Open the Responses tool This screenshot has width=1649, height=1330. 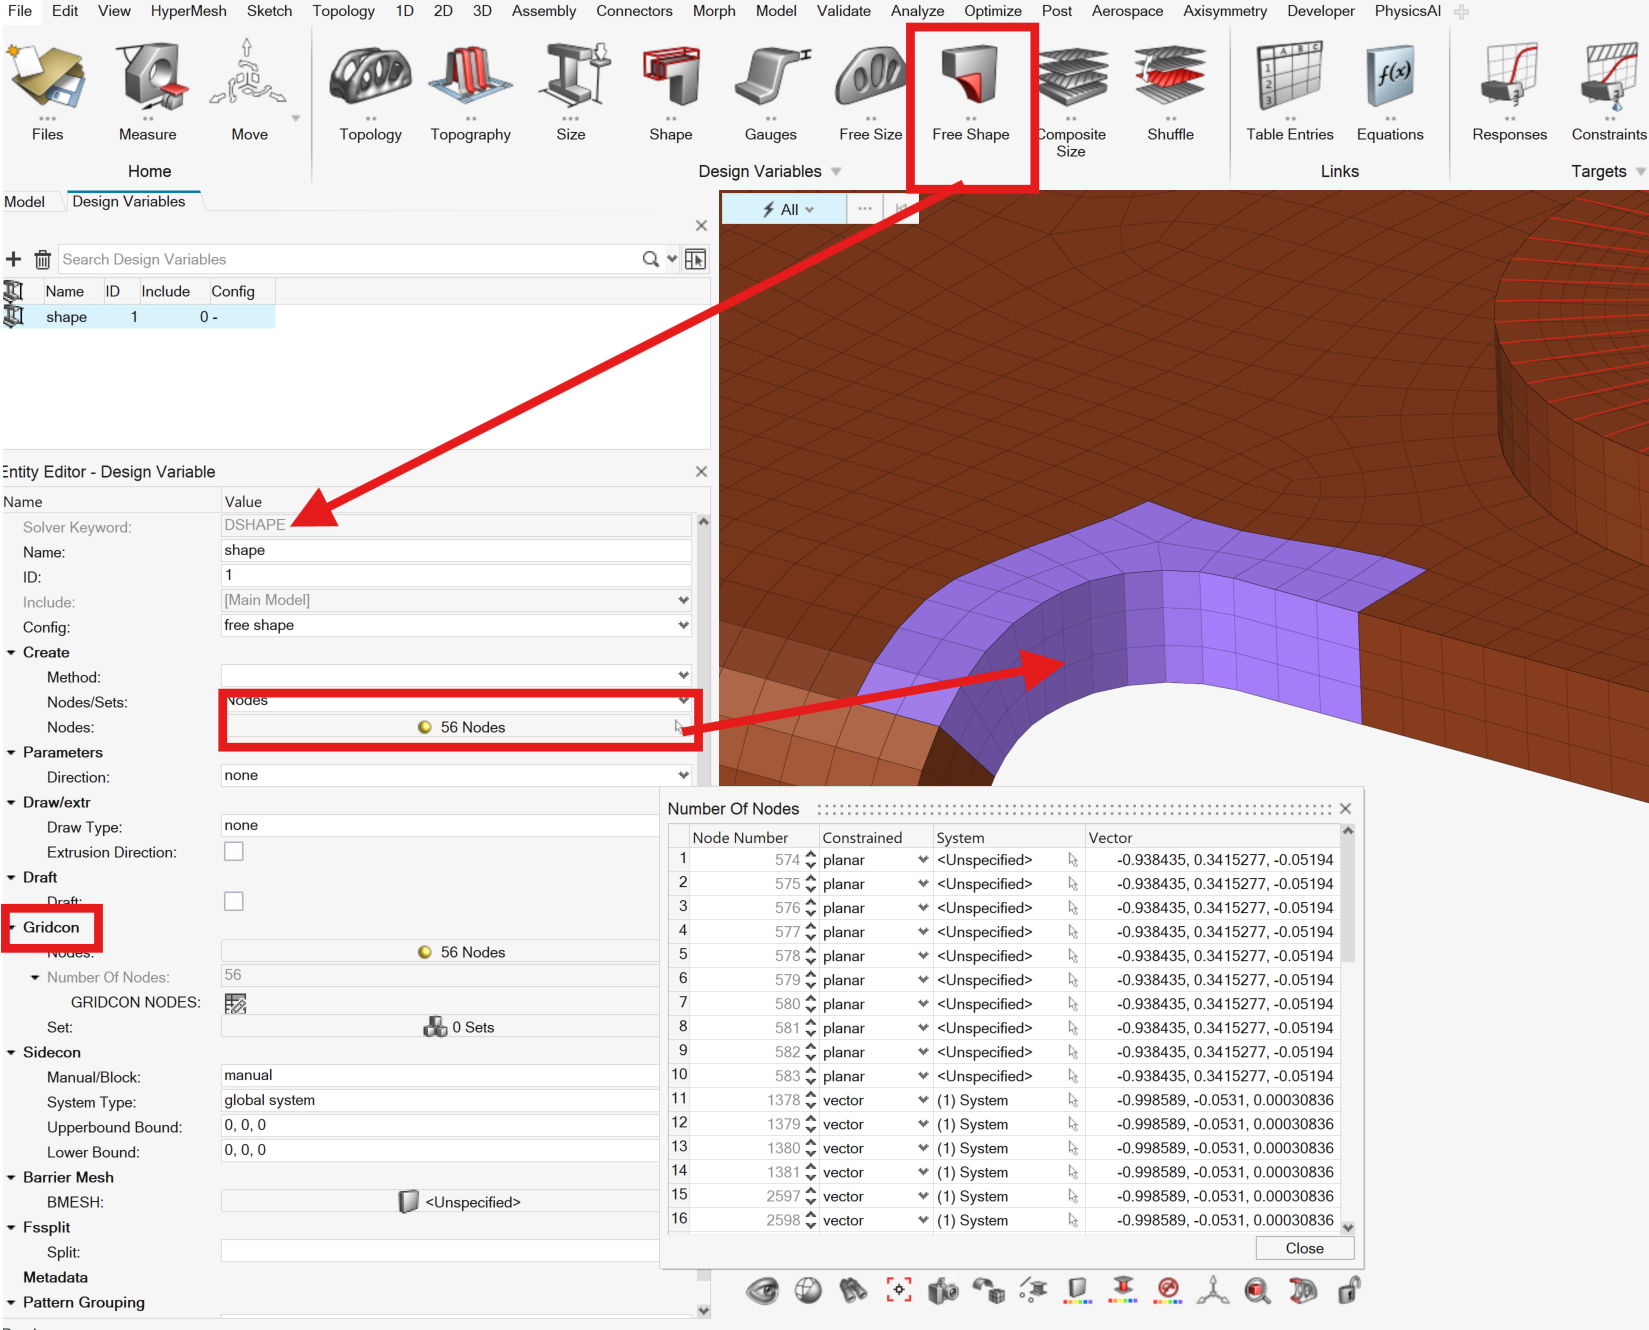tap(1510, 90)
